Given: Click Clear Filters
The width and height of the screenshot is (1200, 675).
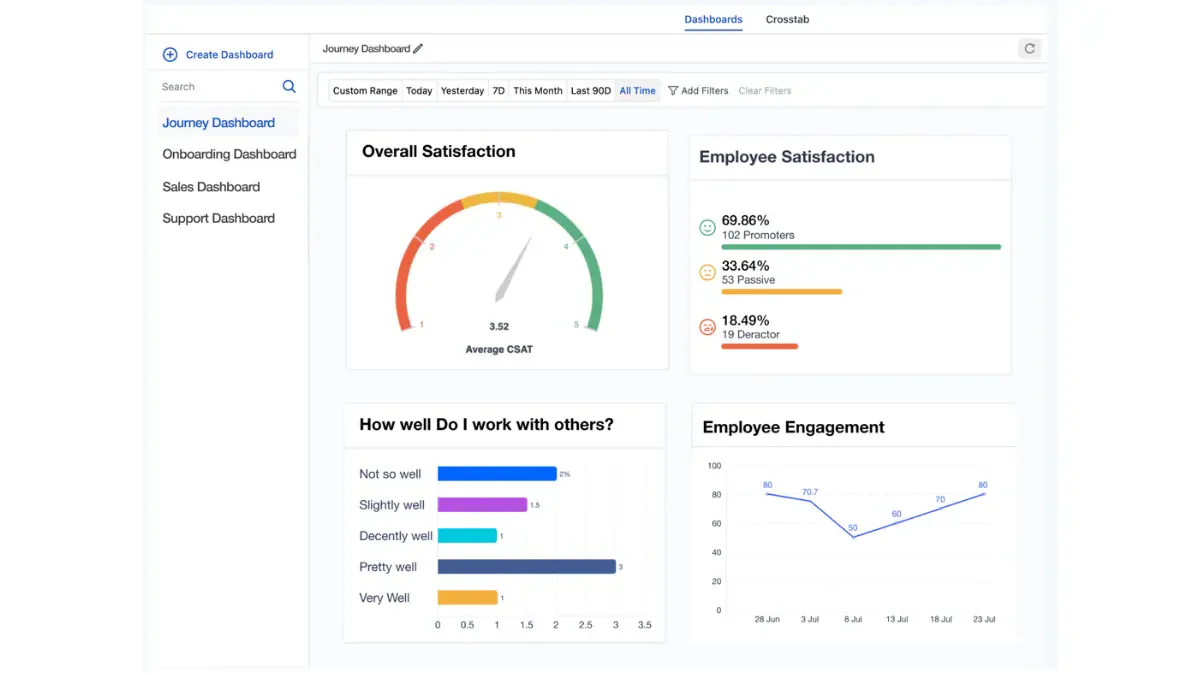Looking at the screenshot, I should pyautogui.click(x=765, y=91).
